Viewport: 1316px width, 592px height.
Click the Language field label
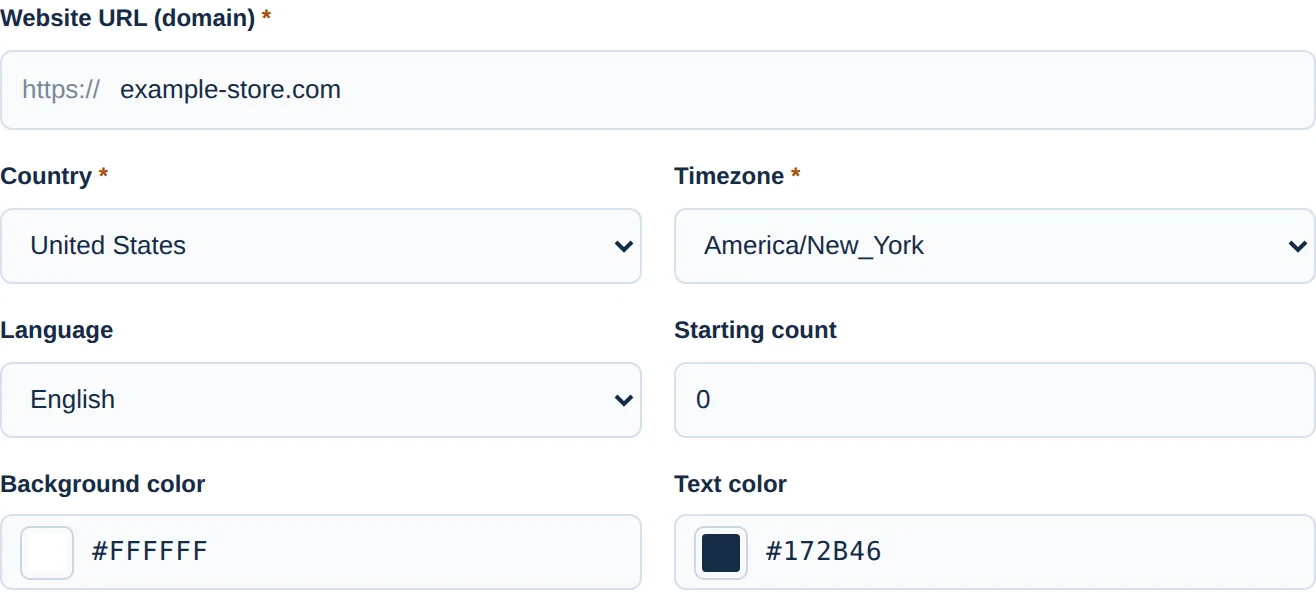[x=57, y=331]
